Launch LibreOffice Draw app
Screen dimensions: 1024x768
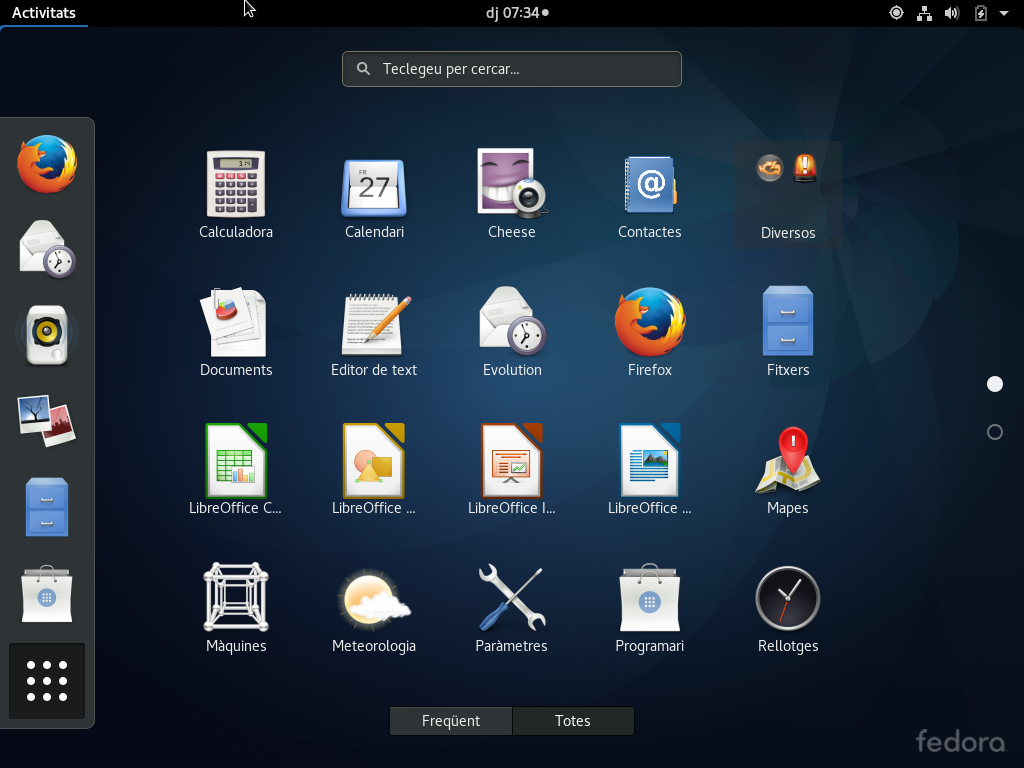tap(374, 470)
